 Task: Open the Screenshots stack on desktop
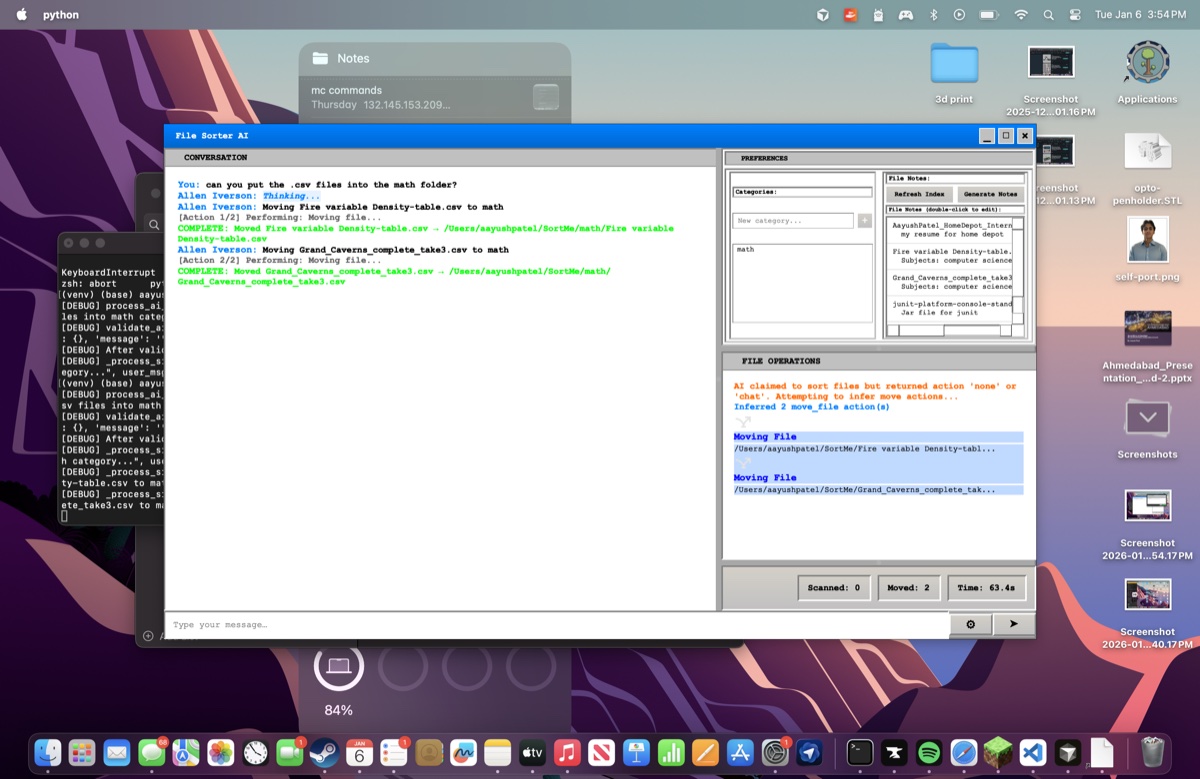(1147, 419)
